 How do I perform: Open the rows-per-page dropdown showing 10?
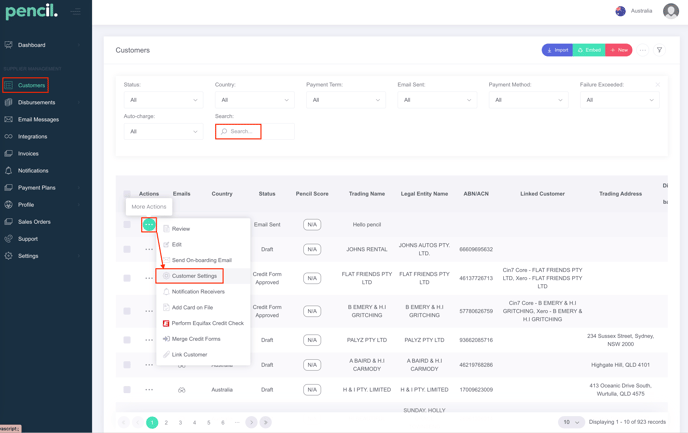(570, 422)
